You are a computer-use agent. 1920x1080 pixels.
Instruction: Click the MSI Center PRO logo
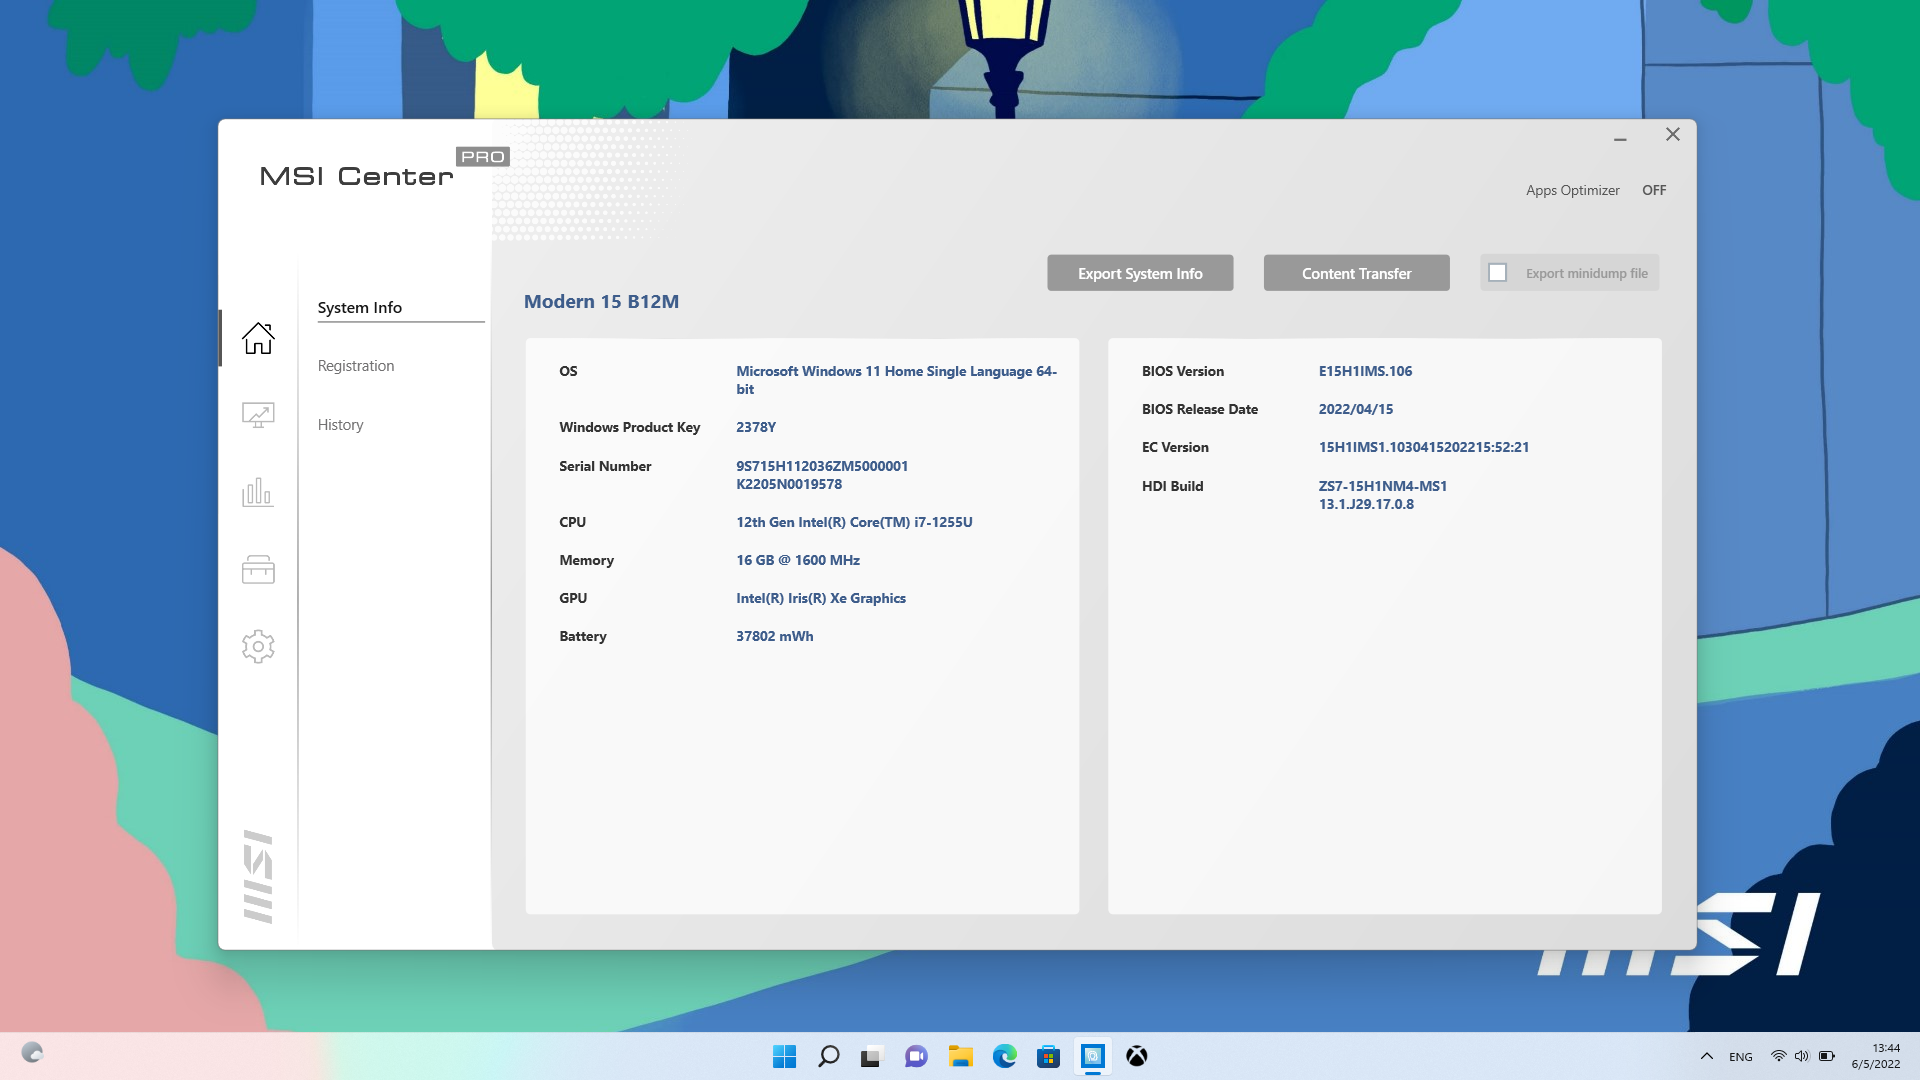(x=384, y=168)
